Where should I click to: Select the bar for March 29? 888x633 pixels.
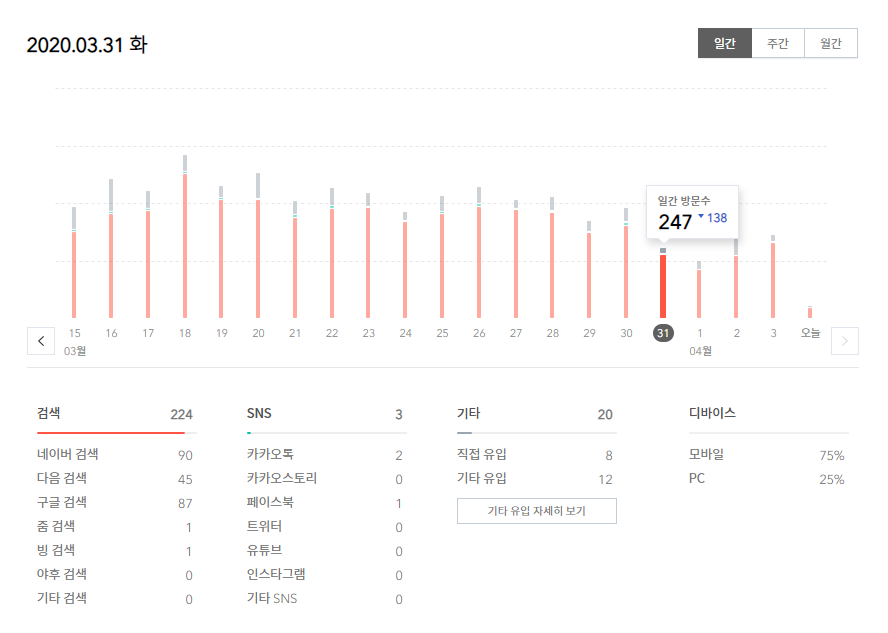(x=589, y=270)
